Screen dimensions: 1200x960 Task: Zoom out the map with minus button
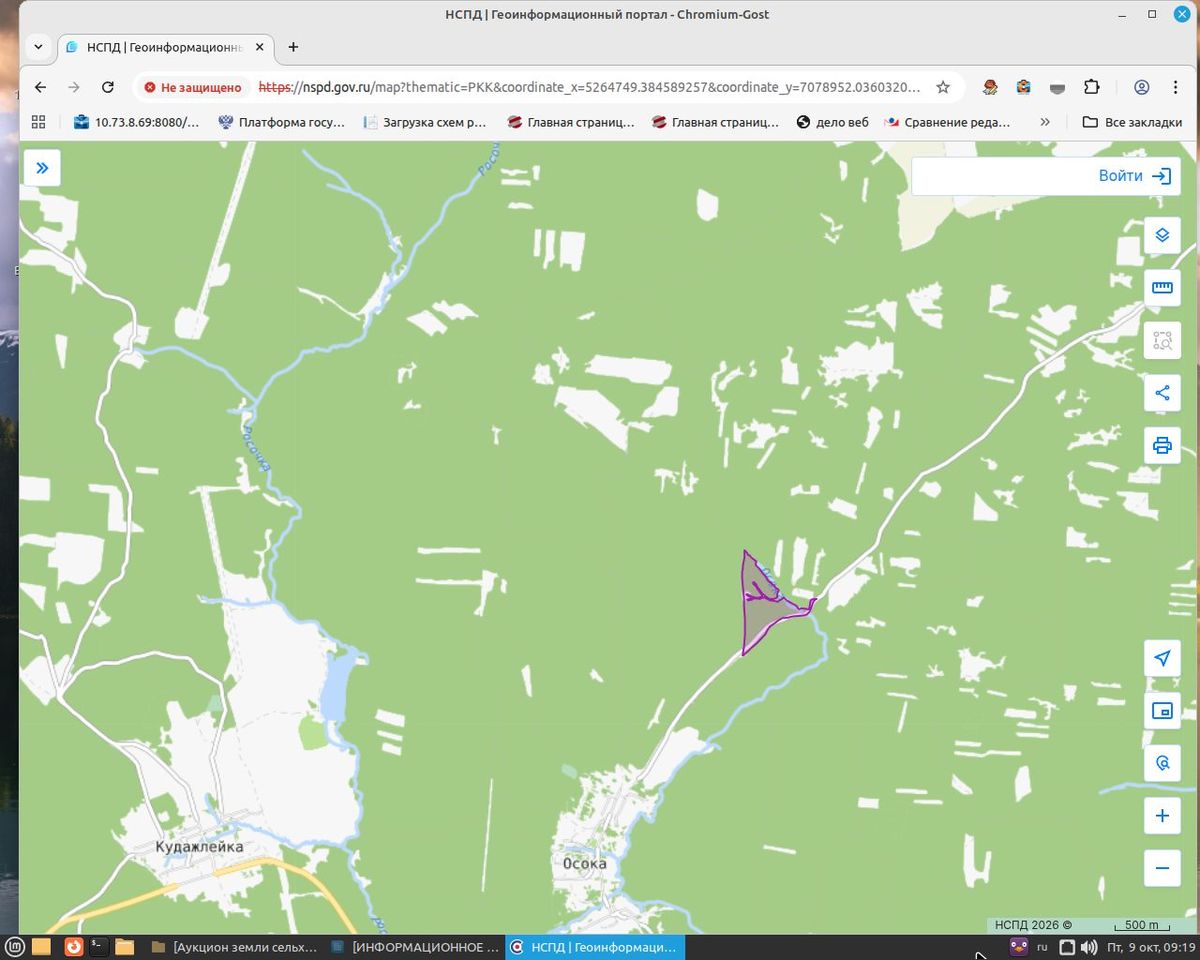(1162, 868)
